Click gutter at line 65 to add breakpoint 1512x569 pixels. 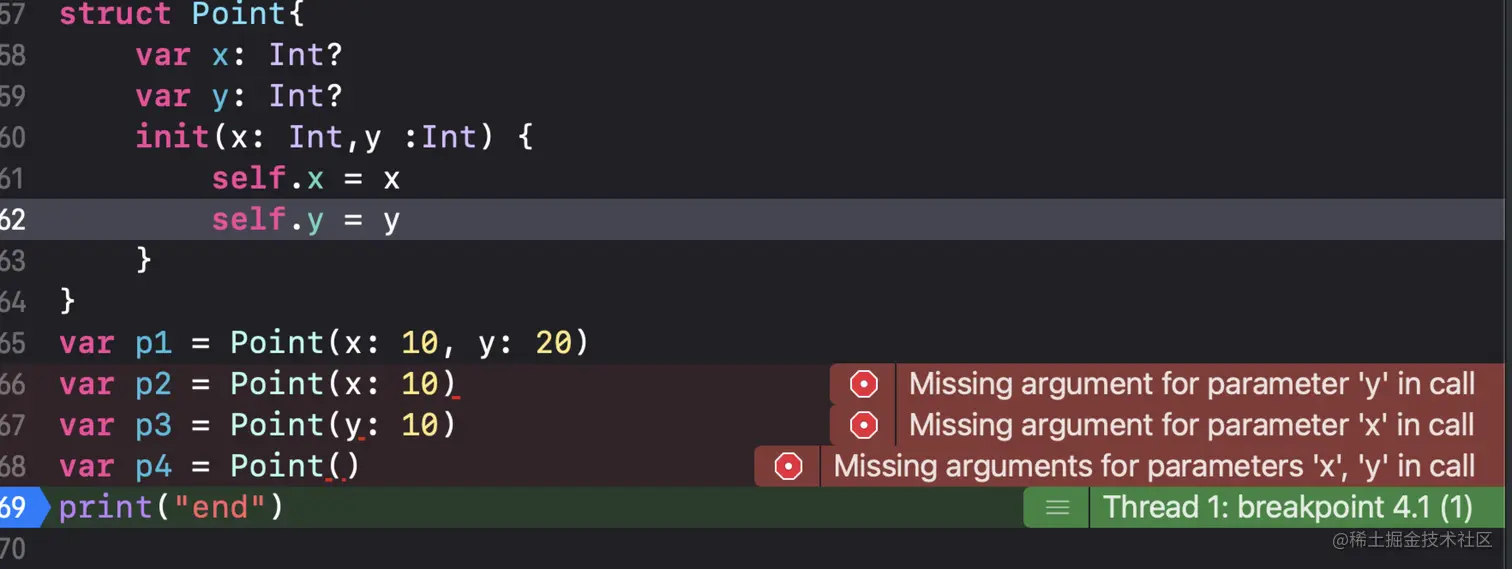(13, 343)
